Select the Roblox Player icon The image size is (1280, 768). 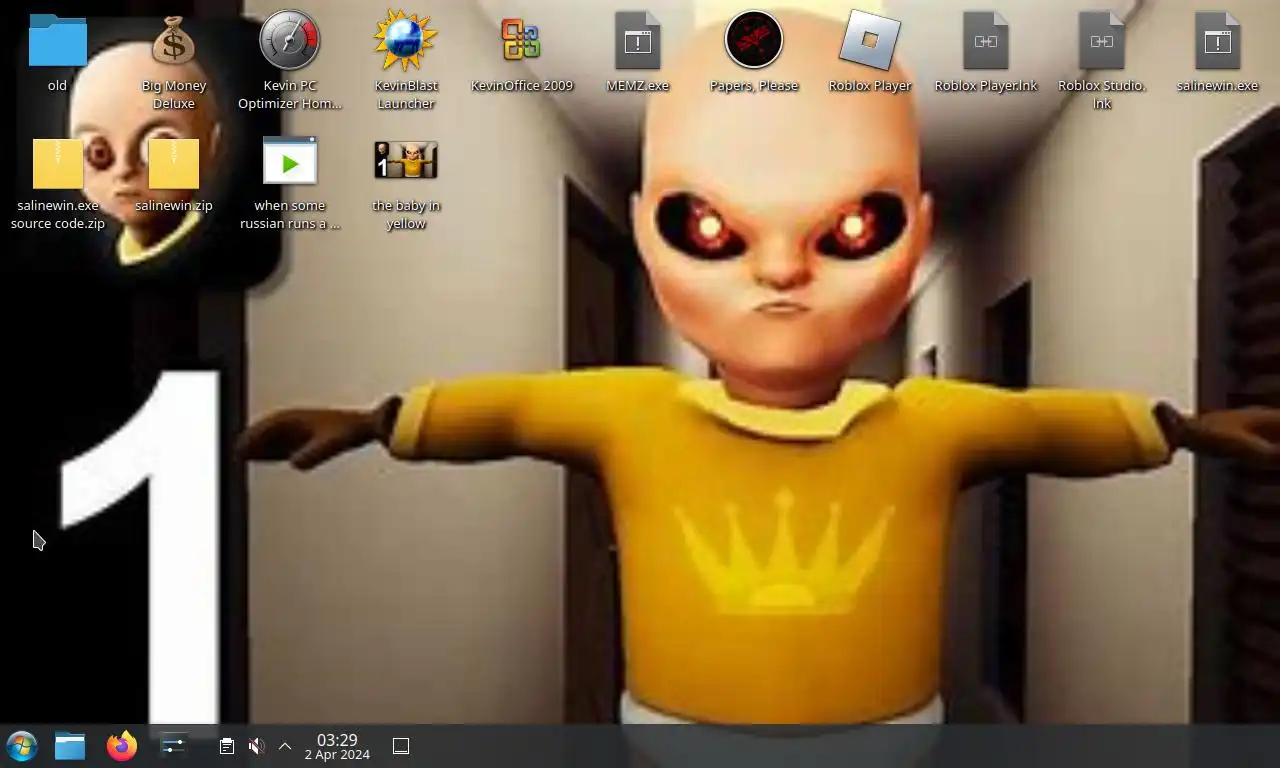pos(870,41)
